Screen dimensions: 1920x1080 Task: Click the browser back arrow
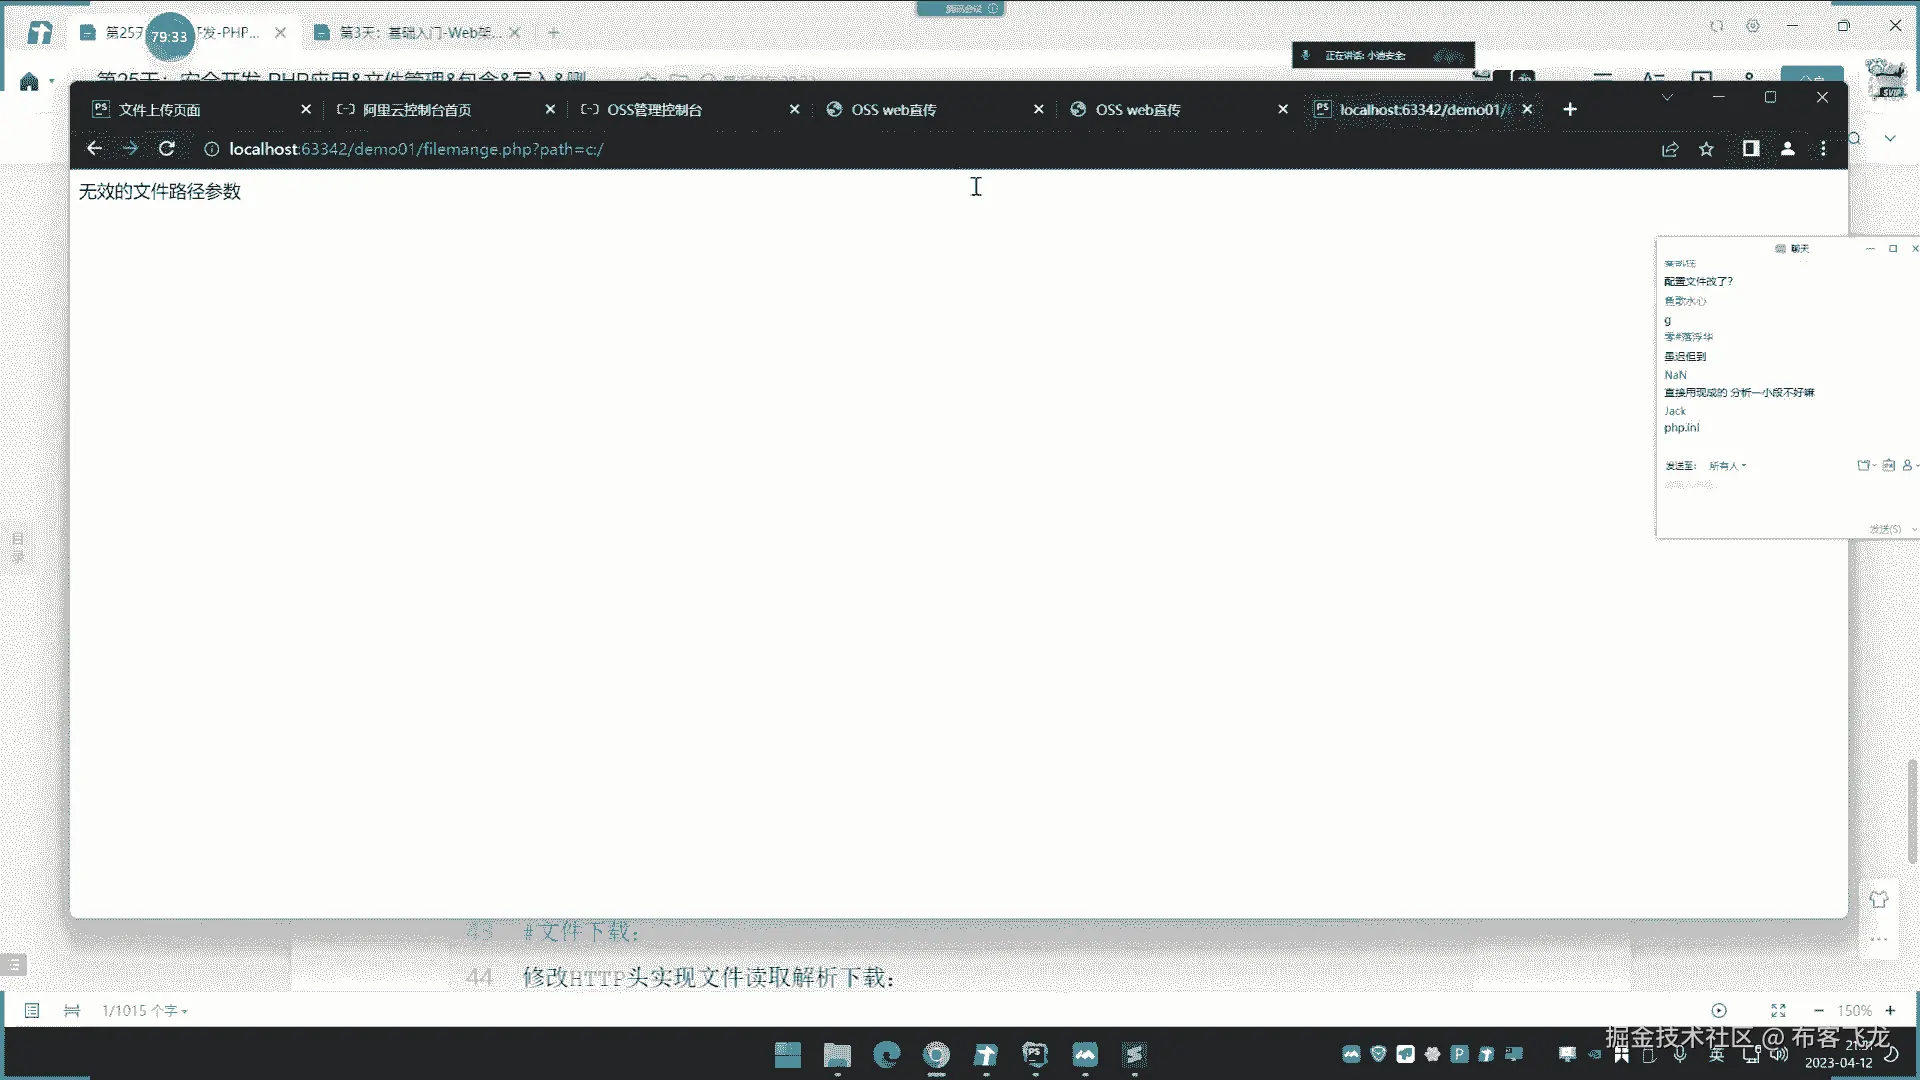[x=94, y=149]
